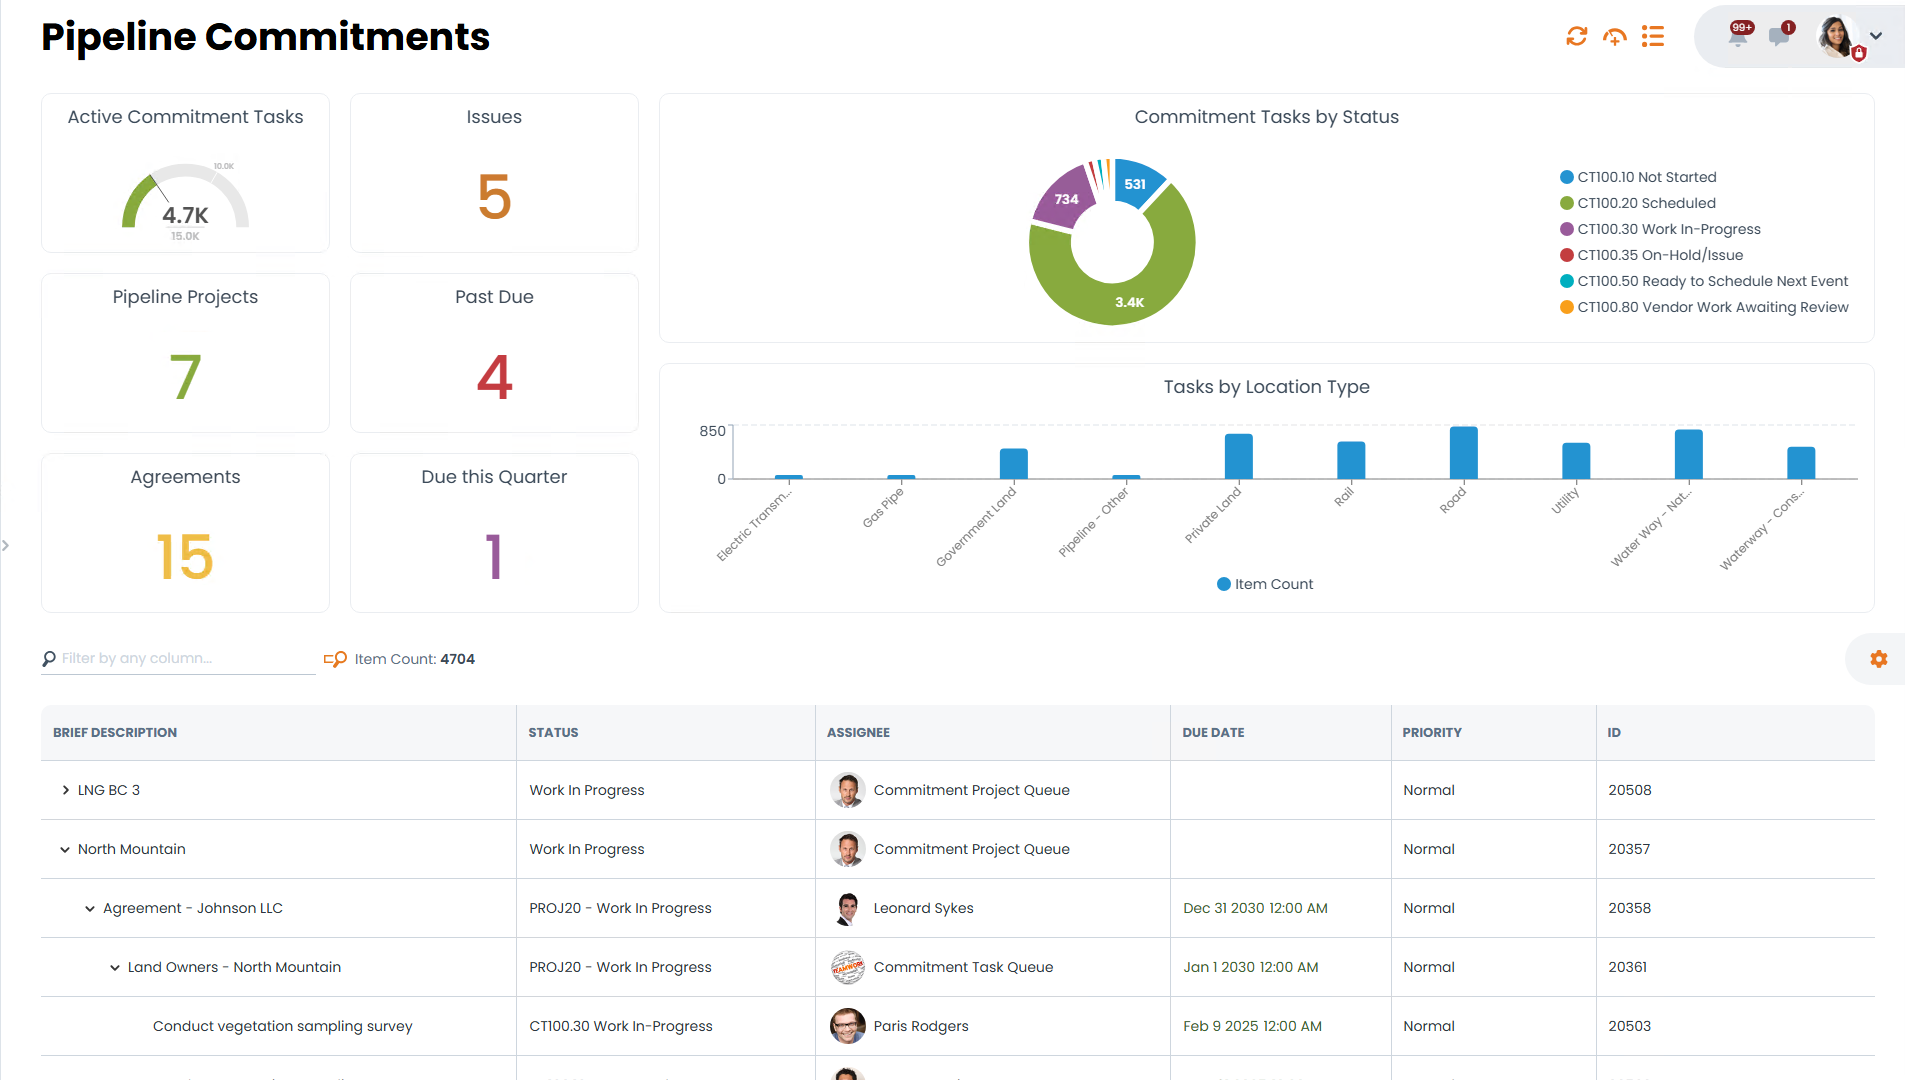Sort by the DUE DATE column header

click(x=1213, y=732)
